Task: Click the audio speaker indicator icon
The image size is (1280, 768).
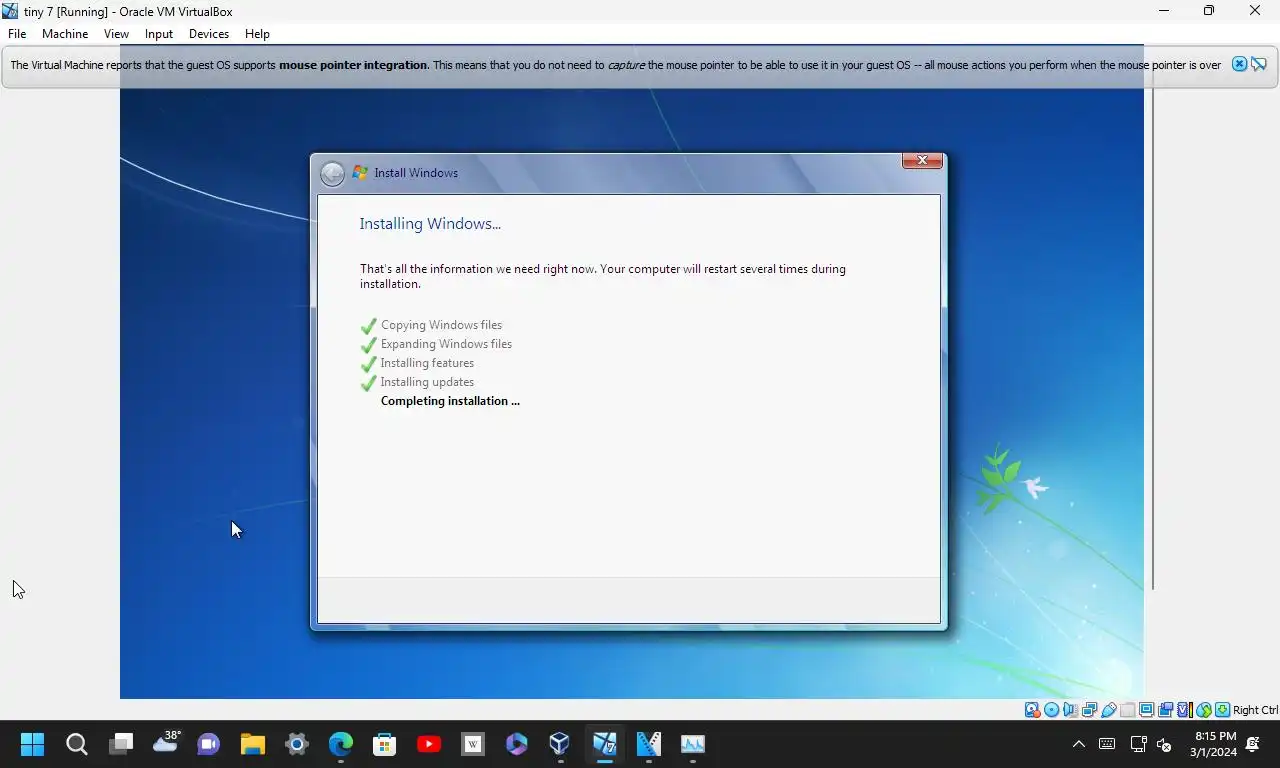Action: pos(1070,710)
